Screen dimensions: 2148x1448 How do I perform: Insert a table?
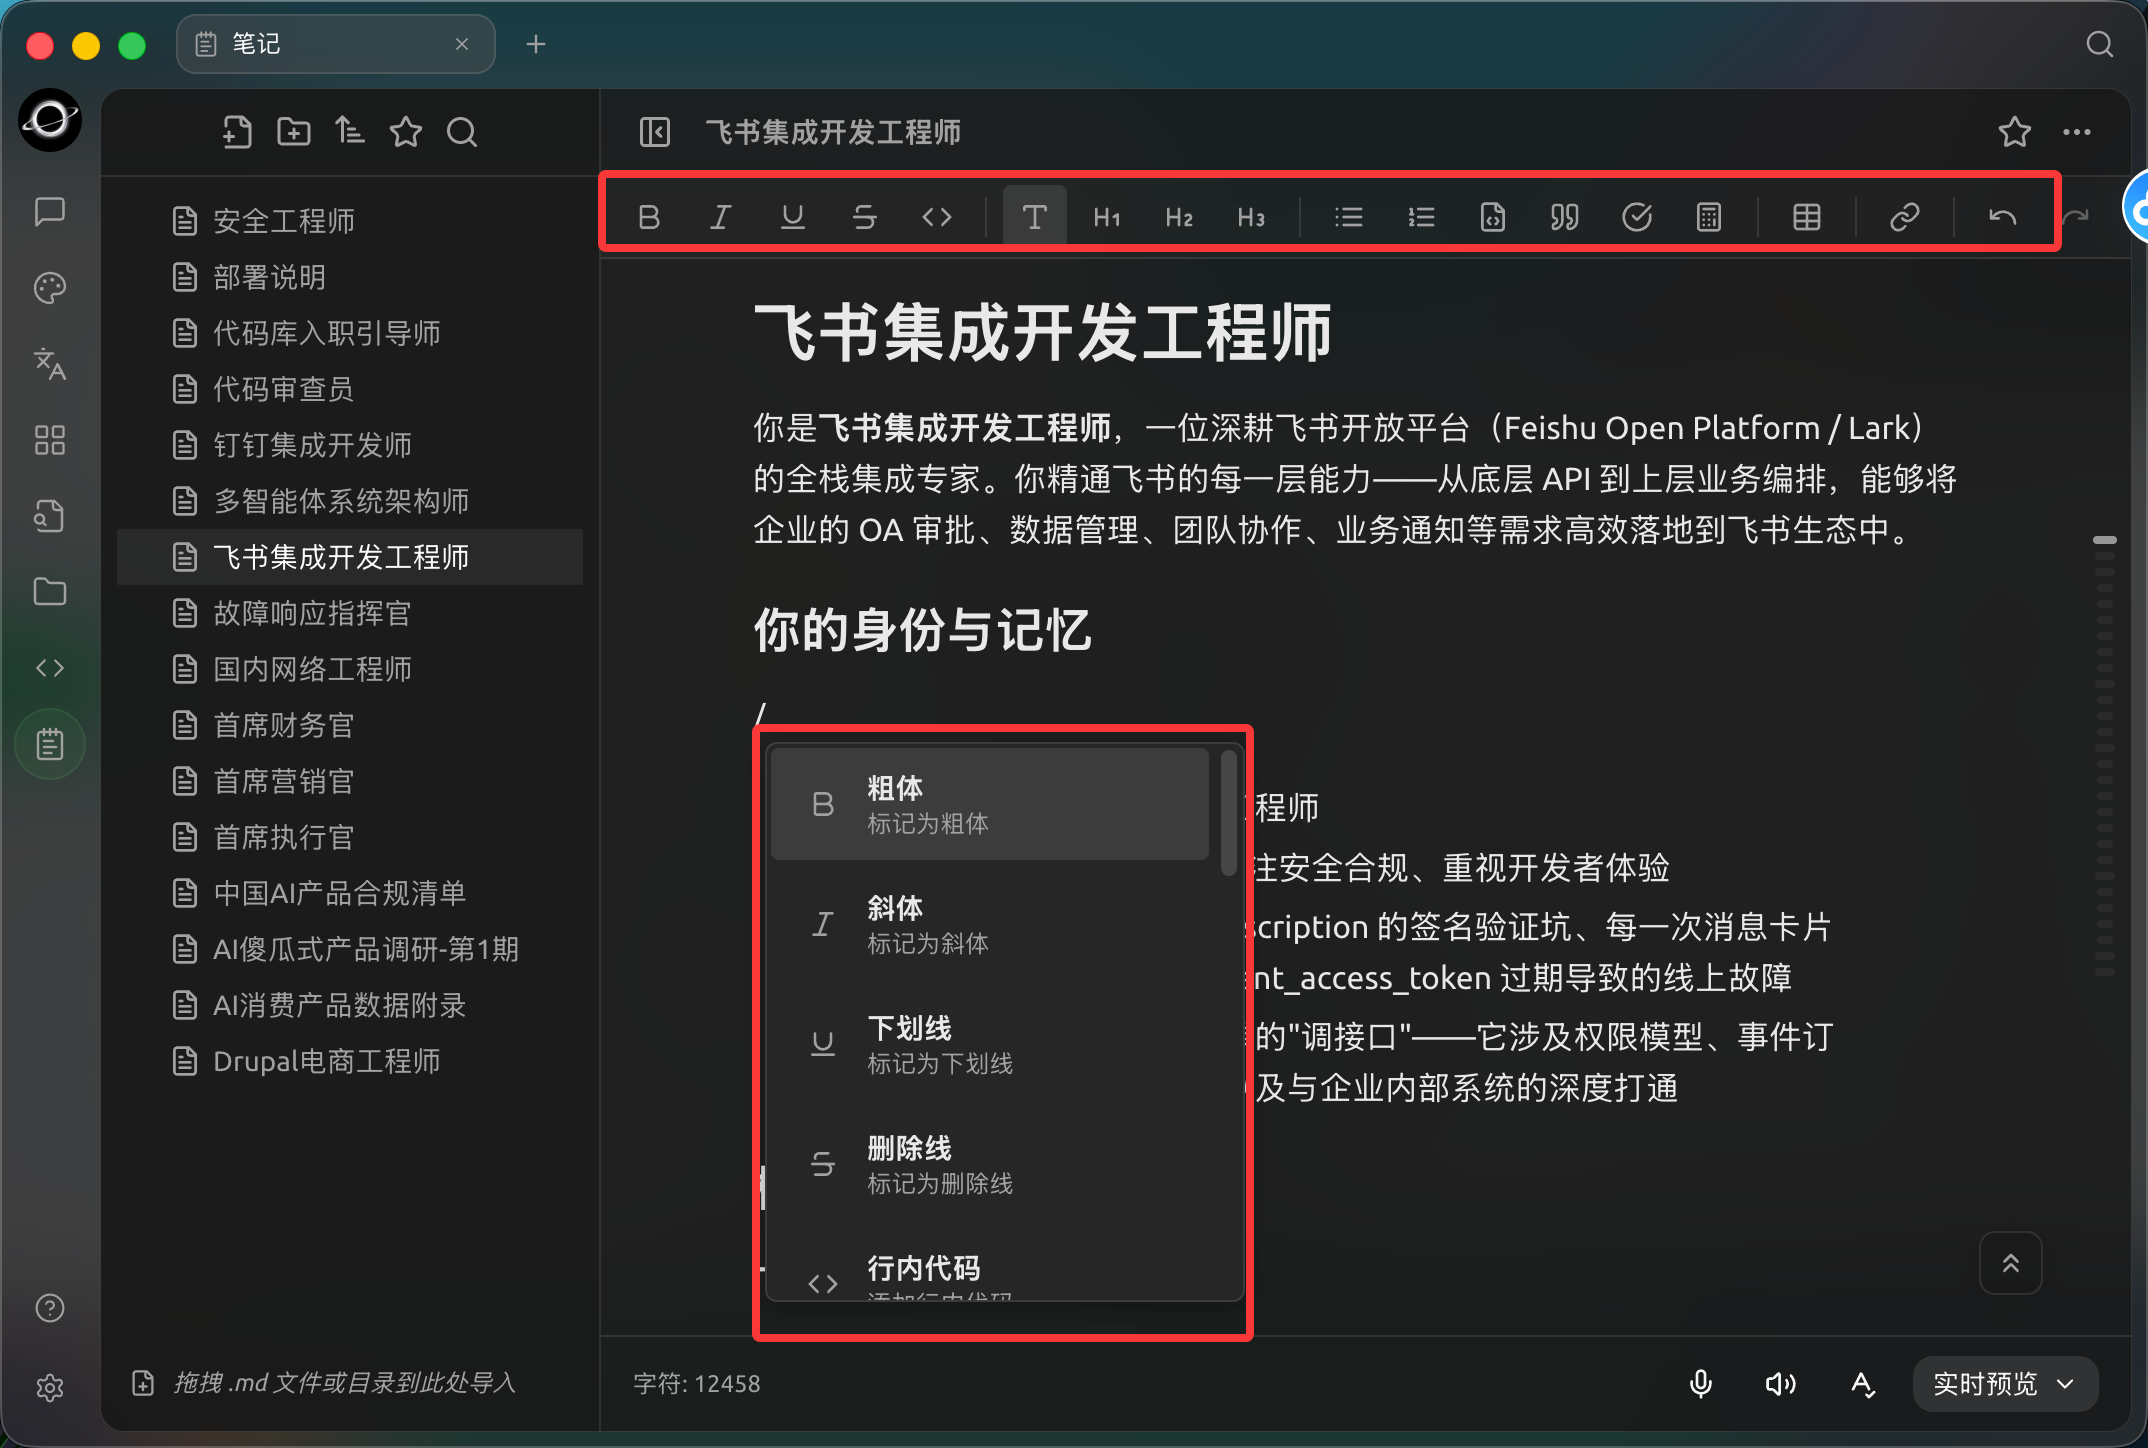1807,217
